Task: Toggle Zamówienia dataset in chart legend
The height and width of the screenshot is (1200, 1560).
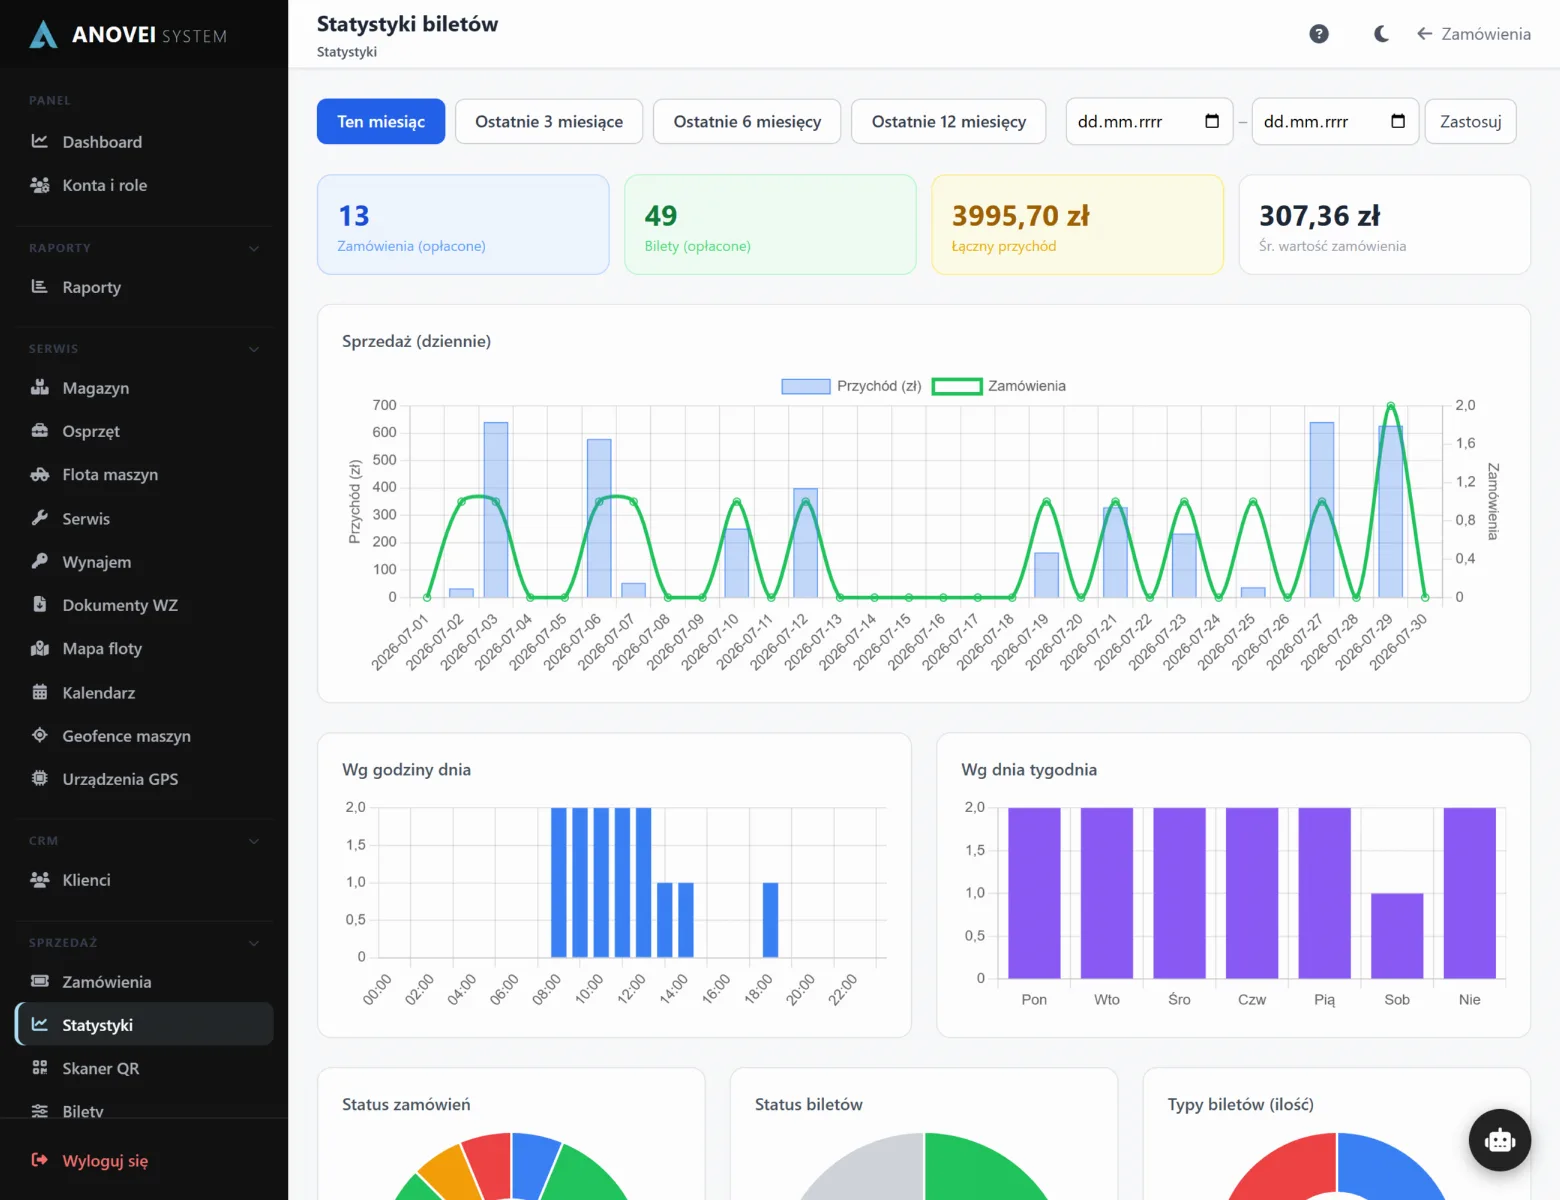Action: pyautogui.click(x=999, y=386)
